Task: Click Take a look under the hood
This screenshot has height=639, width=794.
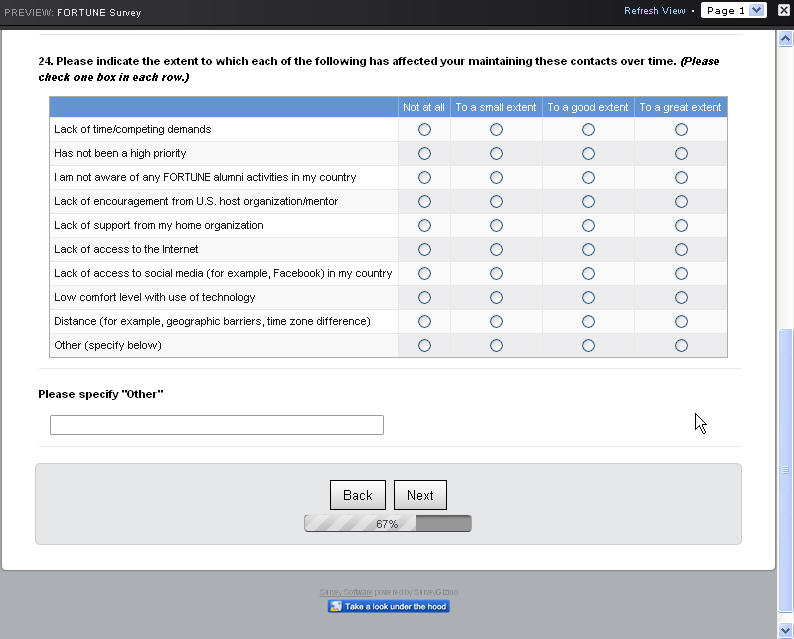Action: (x=388, y=606)
